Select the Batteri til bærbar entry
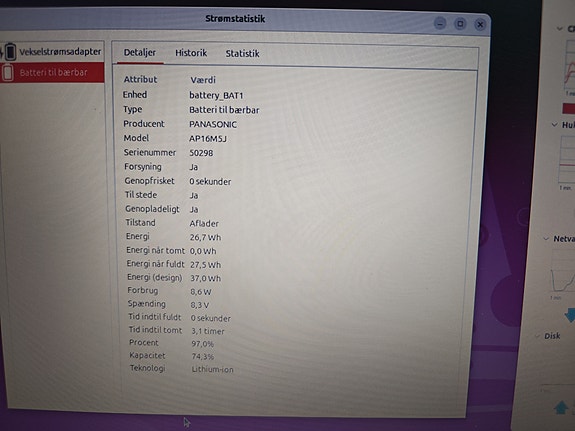 [x=52, y=72]
